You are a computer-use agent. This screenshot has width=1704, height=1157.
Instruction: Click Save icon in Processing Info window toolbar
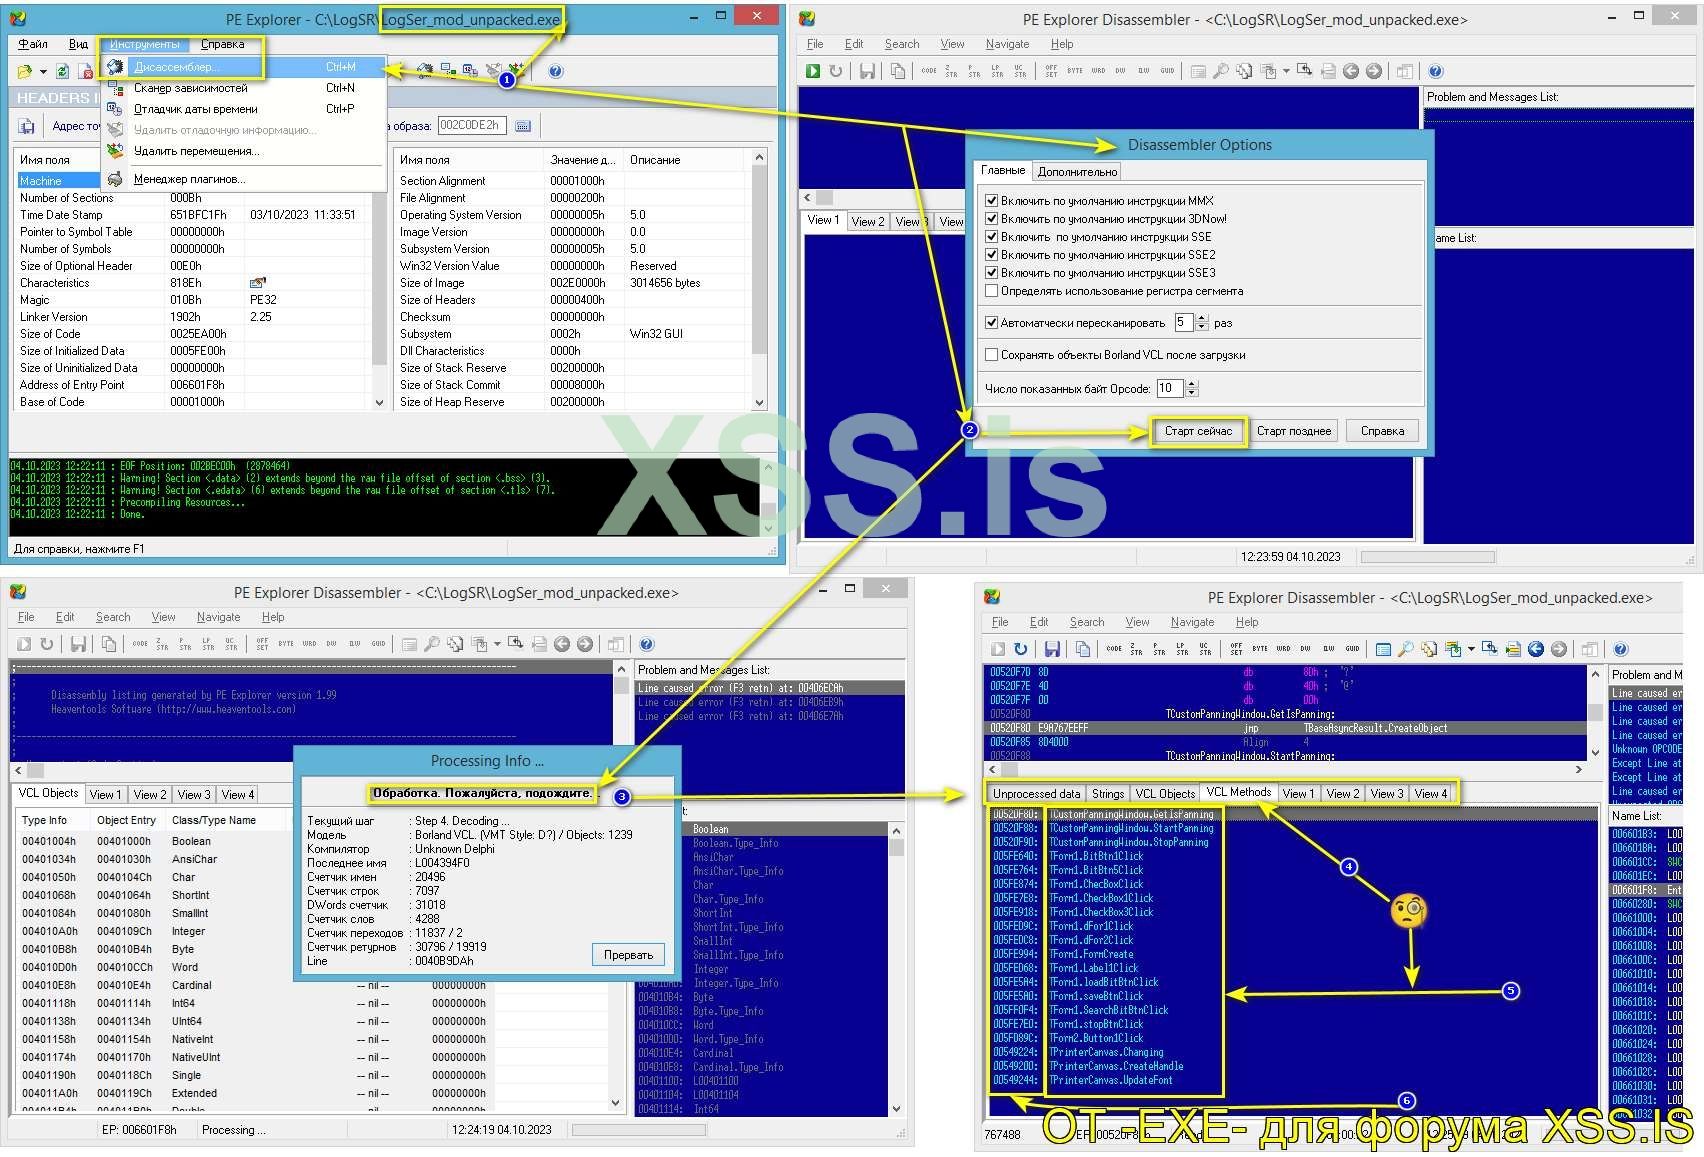tap(78, 644)
